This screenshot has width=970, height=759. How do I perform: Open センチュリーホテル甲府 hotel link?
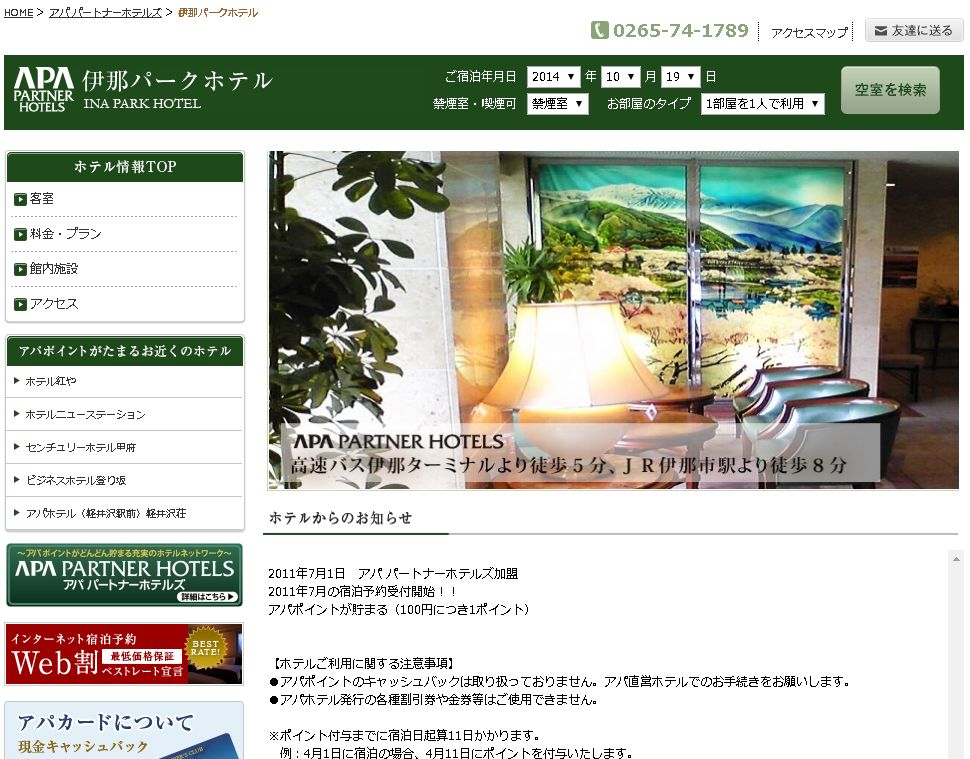pos(80,448)
